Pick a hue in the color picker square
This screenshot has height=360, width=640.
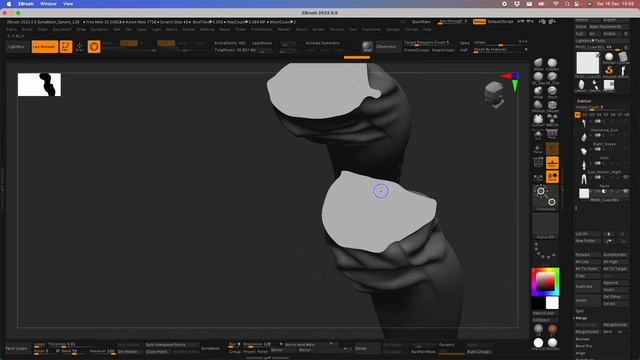point(545,282)
